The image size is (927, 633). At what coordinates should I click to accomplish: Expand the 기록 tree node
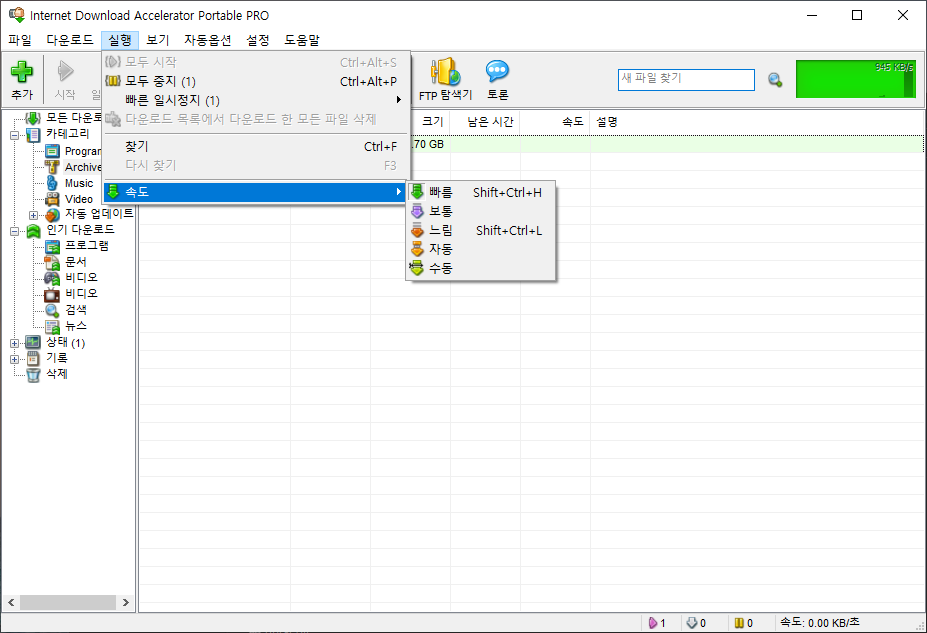pyautogui.click(x=14, y=359)
